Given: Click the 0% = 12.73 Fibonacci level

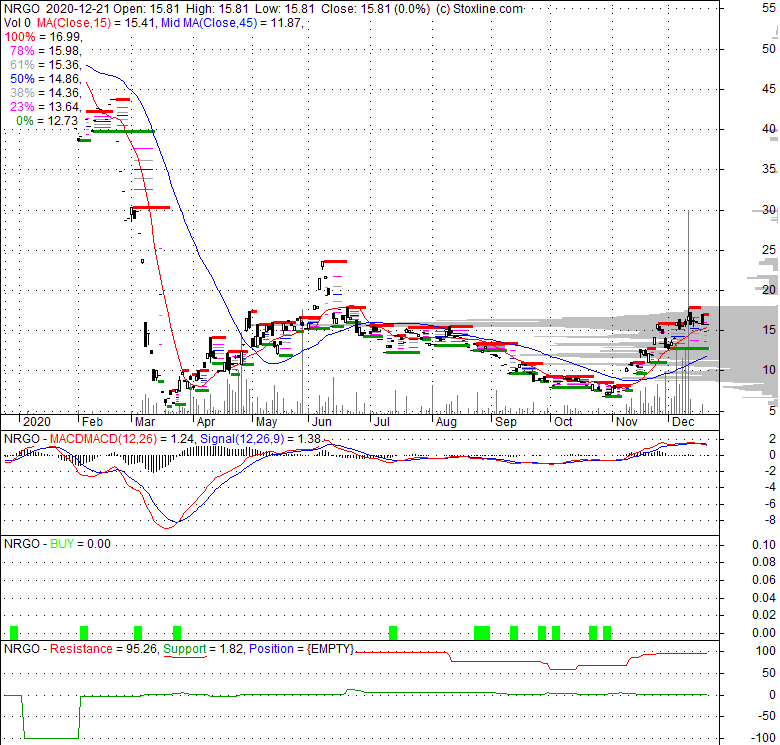Looking at the screenshot, I should click(47, 120).
